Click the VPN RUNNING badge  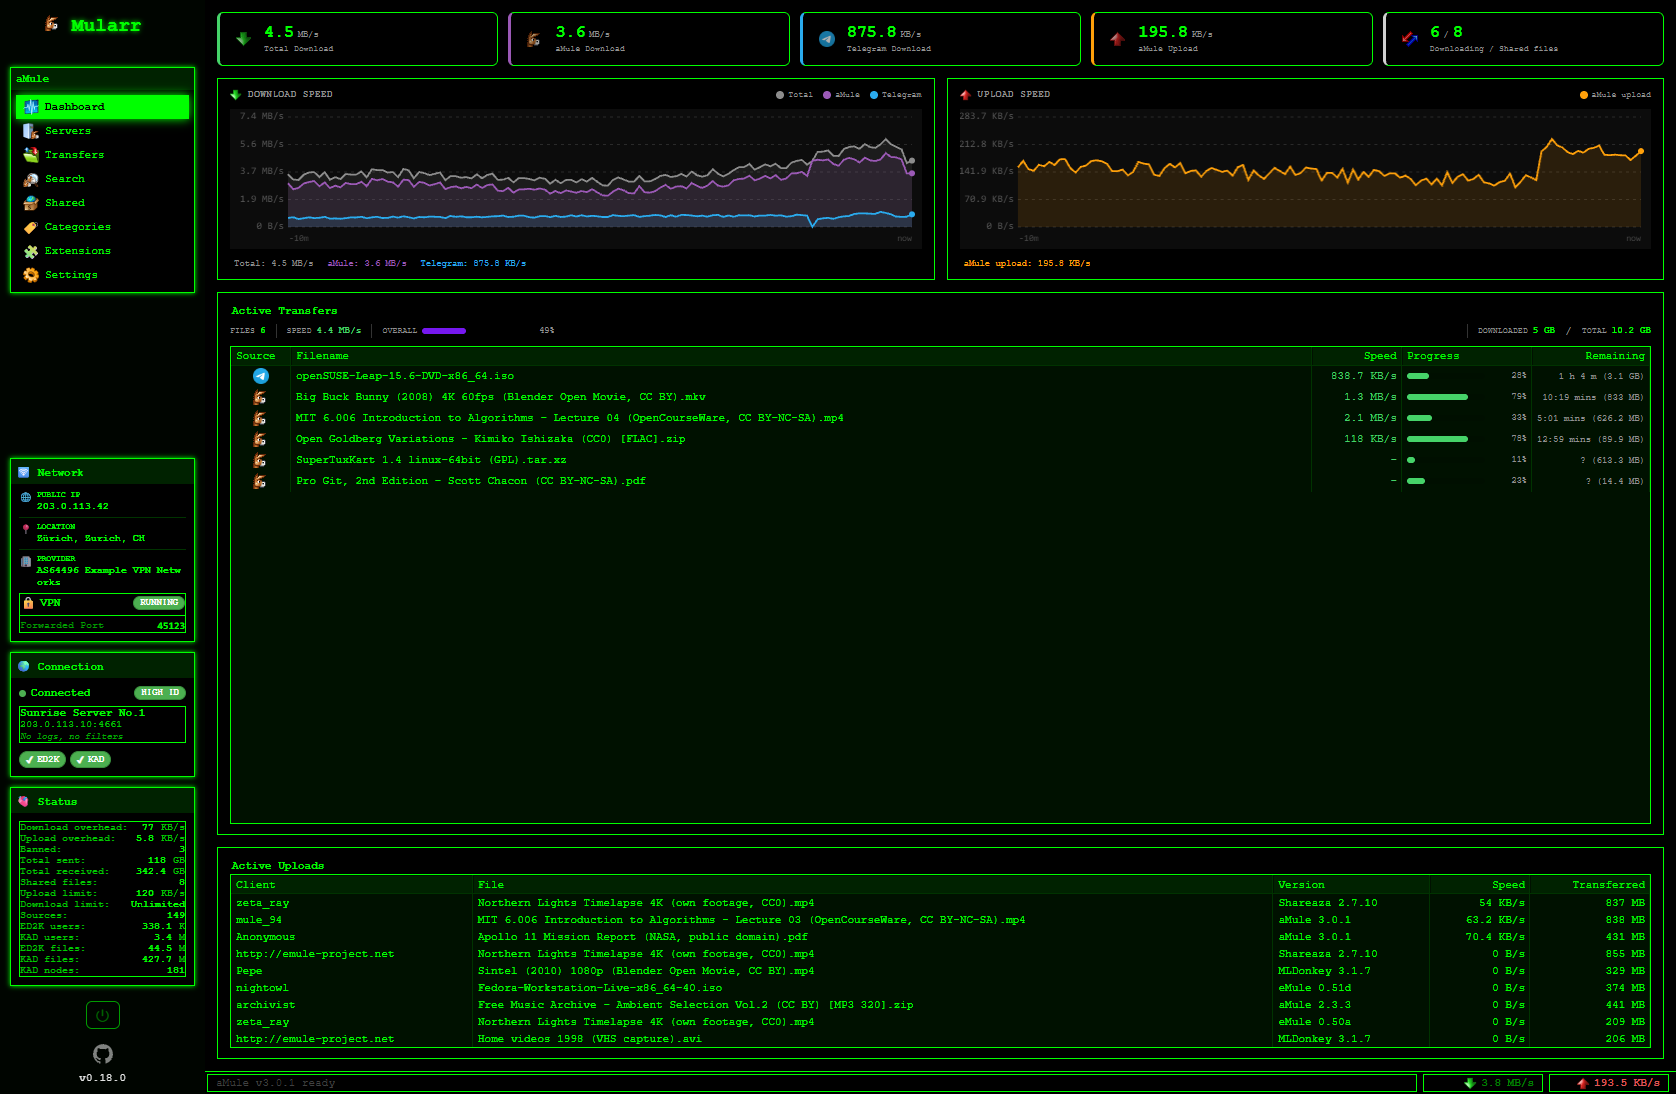[159, 603]
